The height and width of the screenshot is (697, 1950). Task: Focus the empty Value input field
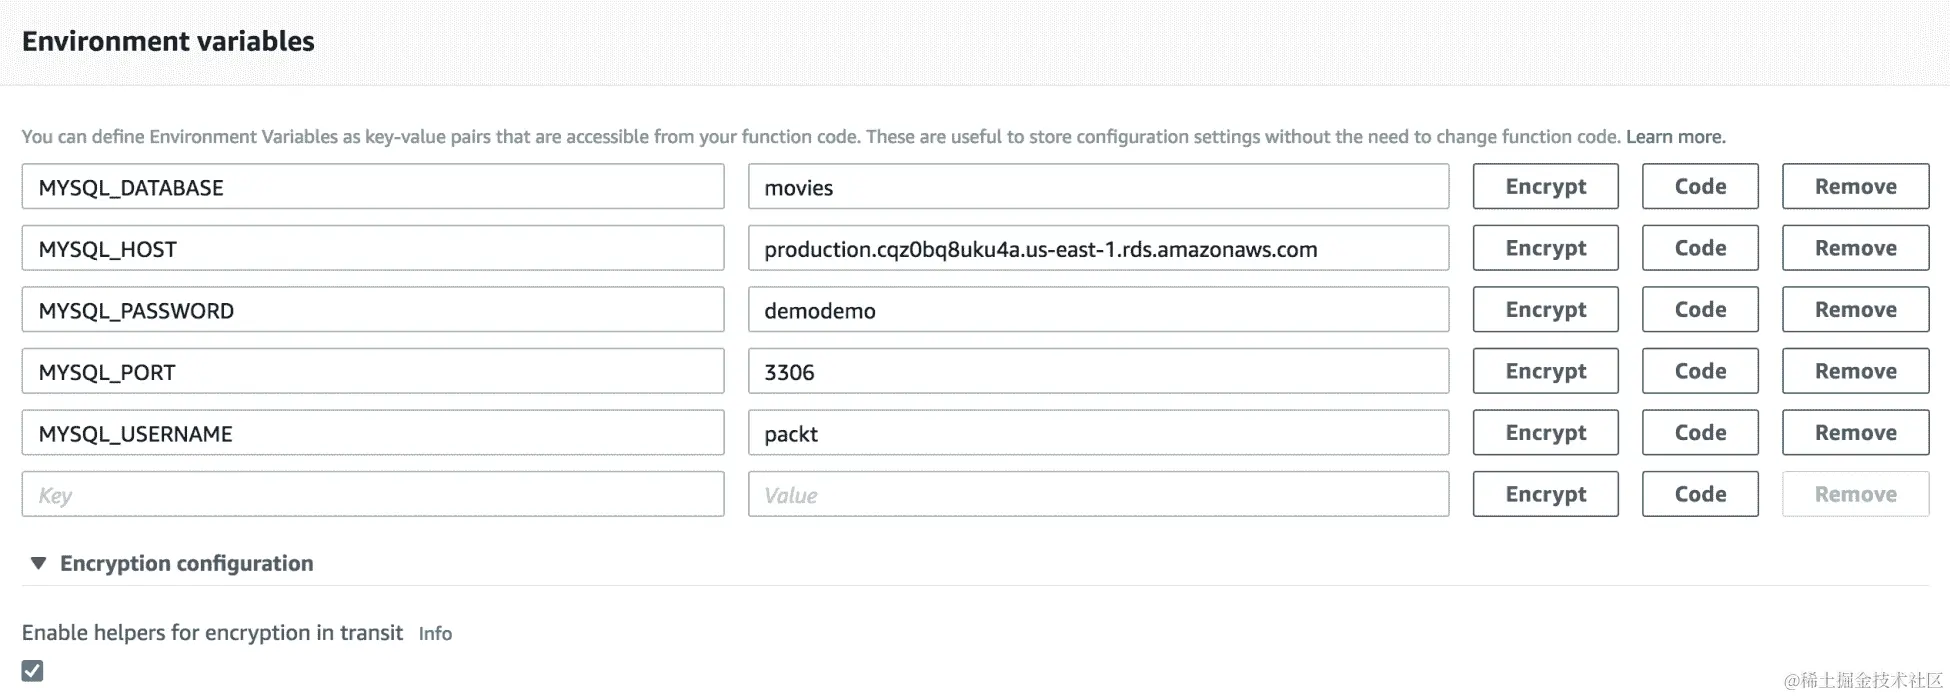1097,495
